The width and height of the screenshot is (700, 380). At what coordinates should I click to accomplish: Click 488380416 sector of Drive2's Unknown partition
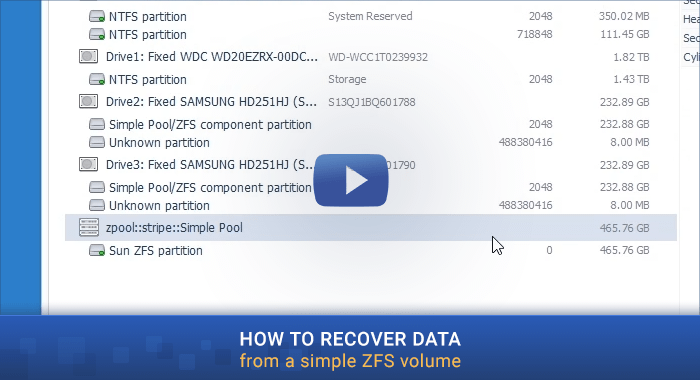(x=525, y=142)
